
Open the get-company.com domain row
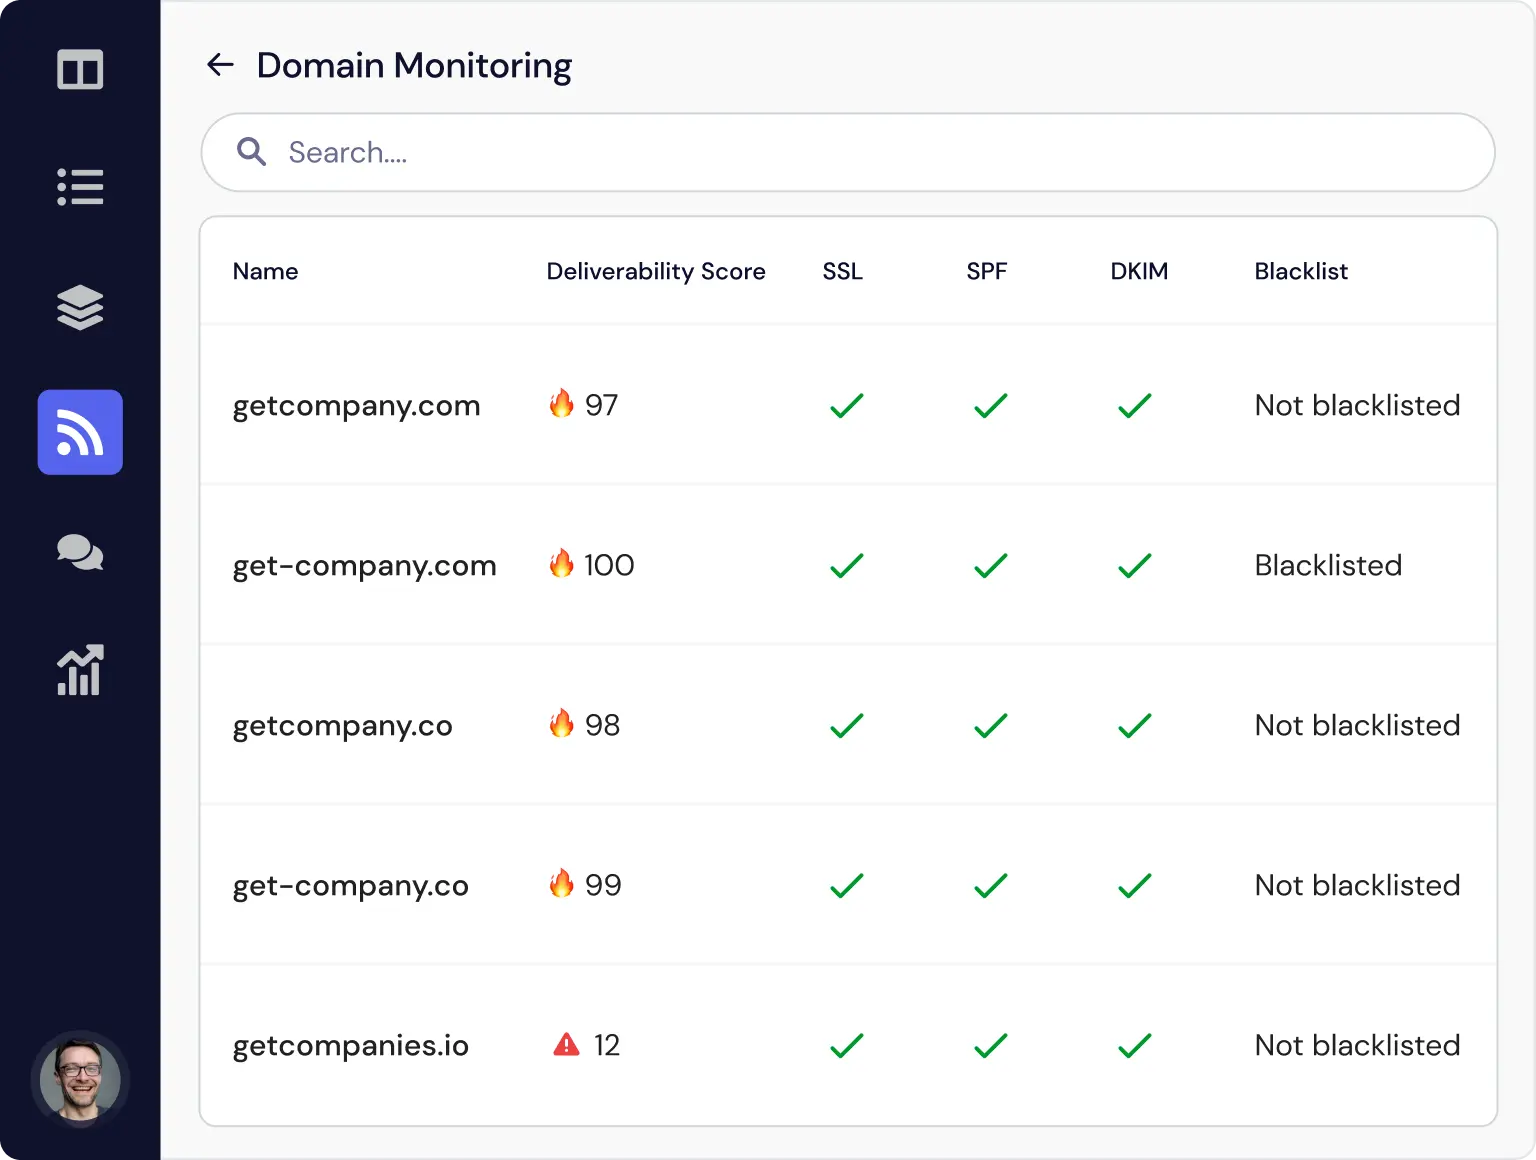pos(848,565)
